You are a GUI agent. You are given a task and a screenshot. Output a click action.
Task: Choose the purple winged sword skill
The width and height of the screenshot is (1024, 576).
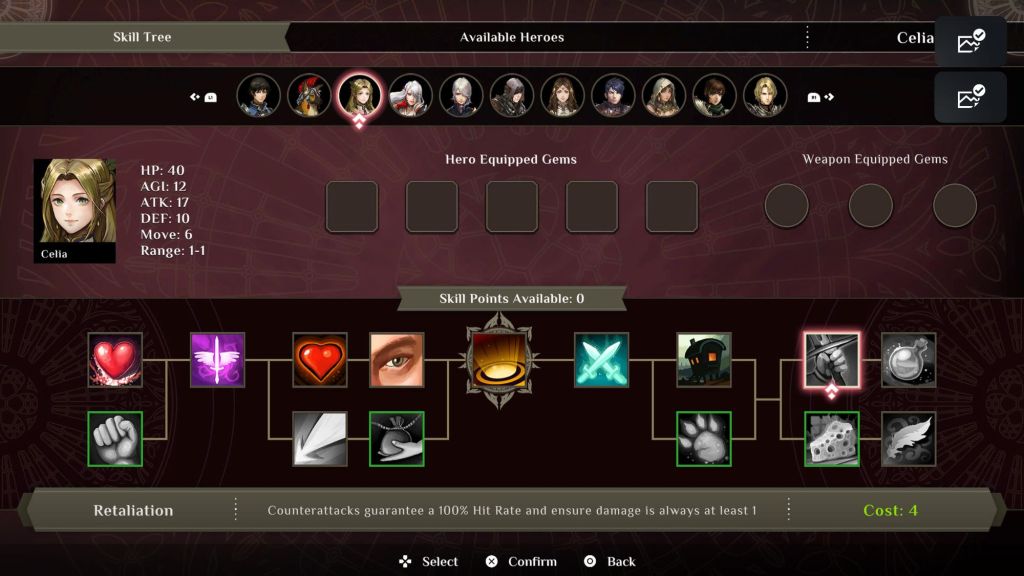pyautogui.click(x=217, y=360)
